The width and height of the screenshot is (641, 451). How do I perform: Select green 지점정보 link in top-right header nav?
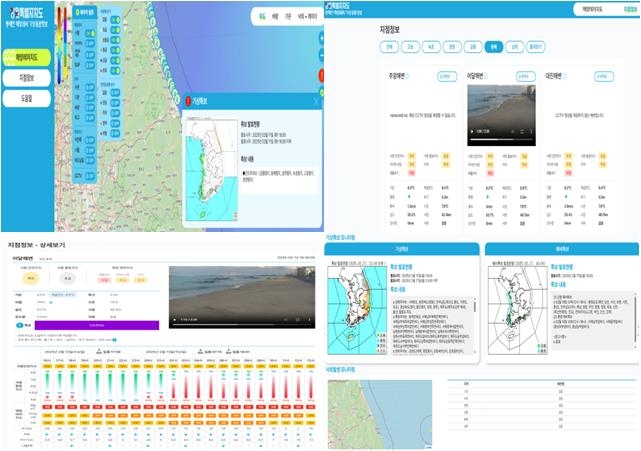[x=630, y=9]
